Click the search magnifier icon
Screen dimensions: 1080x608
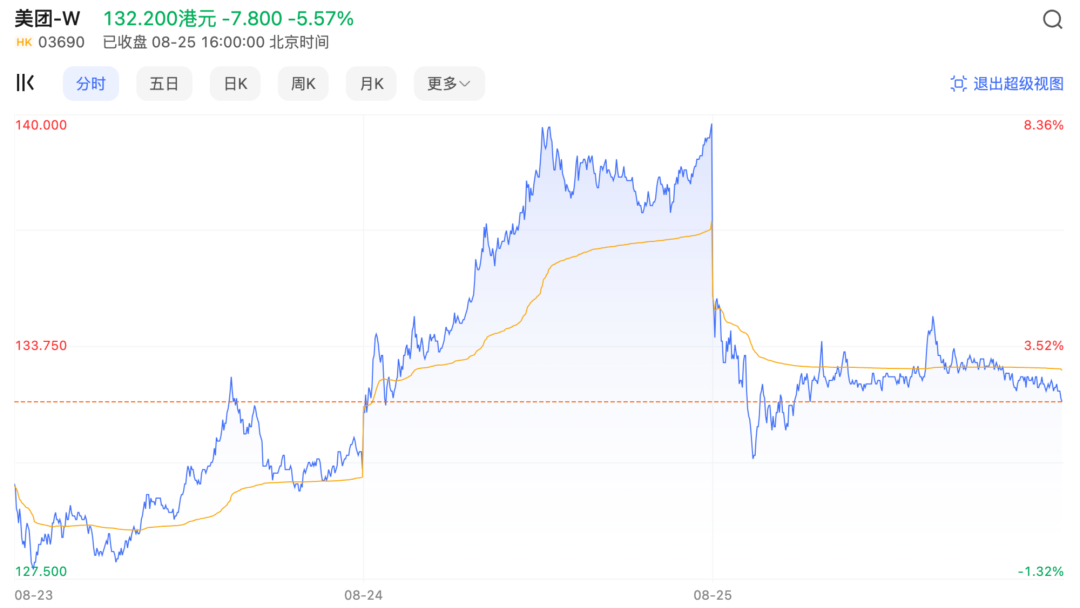[x=1052, y=20]
